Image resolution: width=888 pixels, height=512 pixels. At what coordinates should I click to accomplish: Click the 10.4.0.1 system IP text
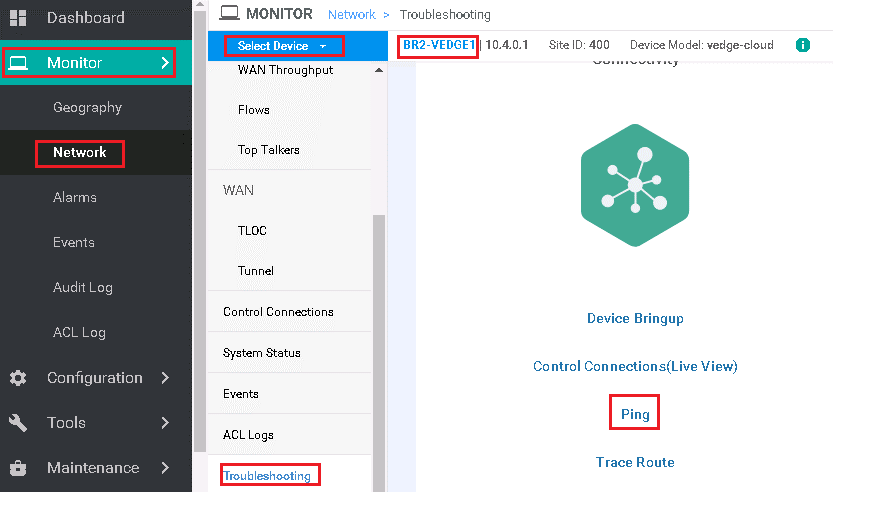tap(506, 45)
